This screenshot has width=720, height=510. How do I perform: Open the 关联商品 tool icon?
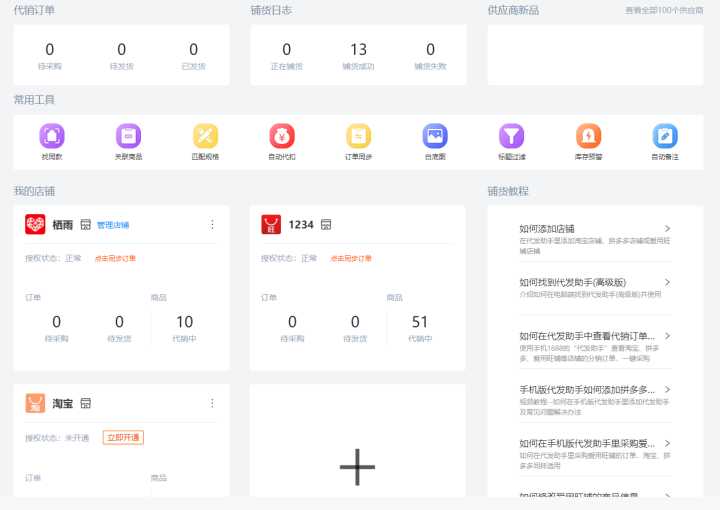(129, 136)
